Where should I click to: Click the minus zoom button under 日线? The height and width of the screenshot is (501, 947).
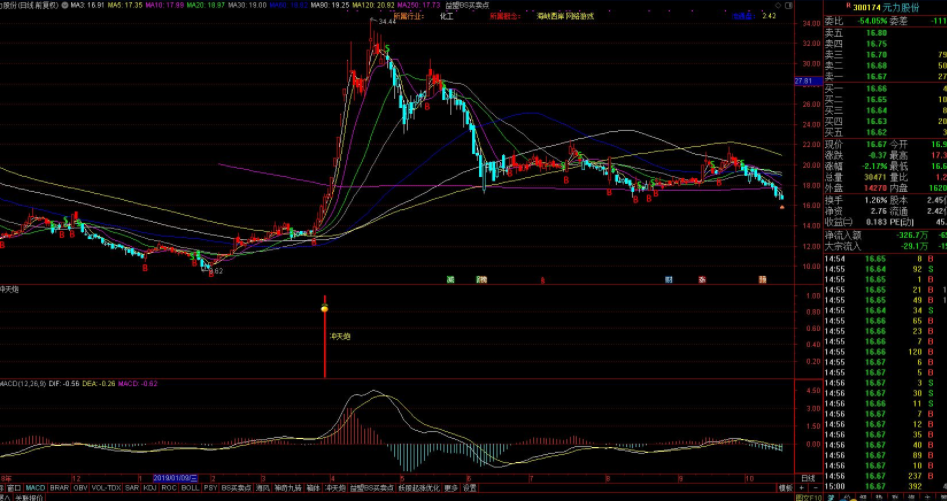pyautogui.click(x=815, y=488)
